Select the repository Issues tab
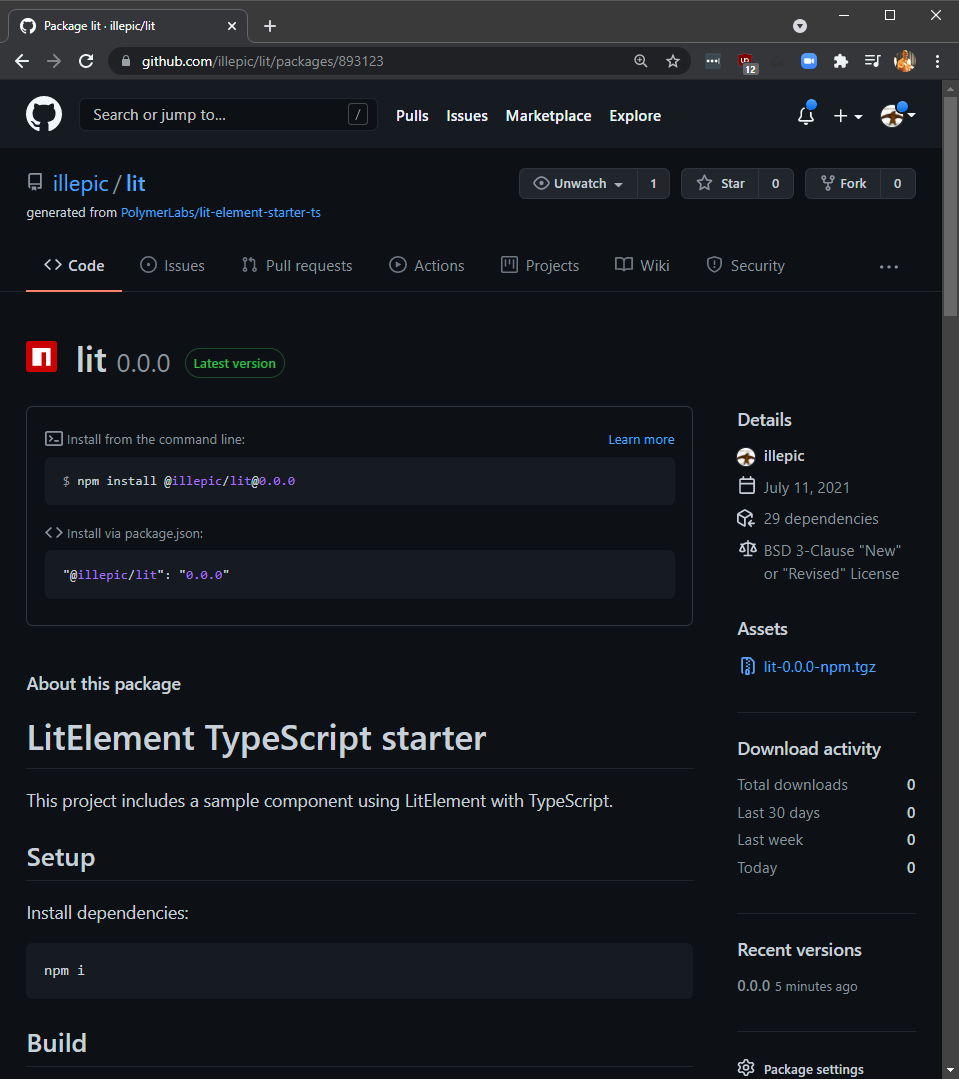The image size is (959, 1079). pos(172,266)
